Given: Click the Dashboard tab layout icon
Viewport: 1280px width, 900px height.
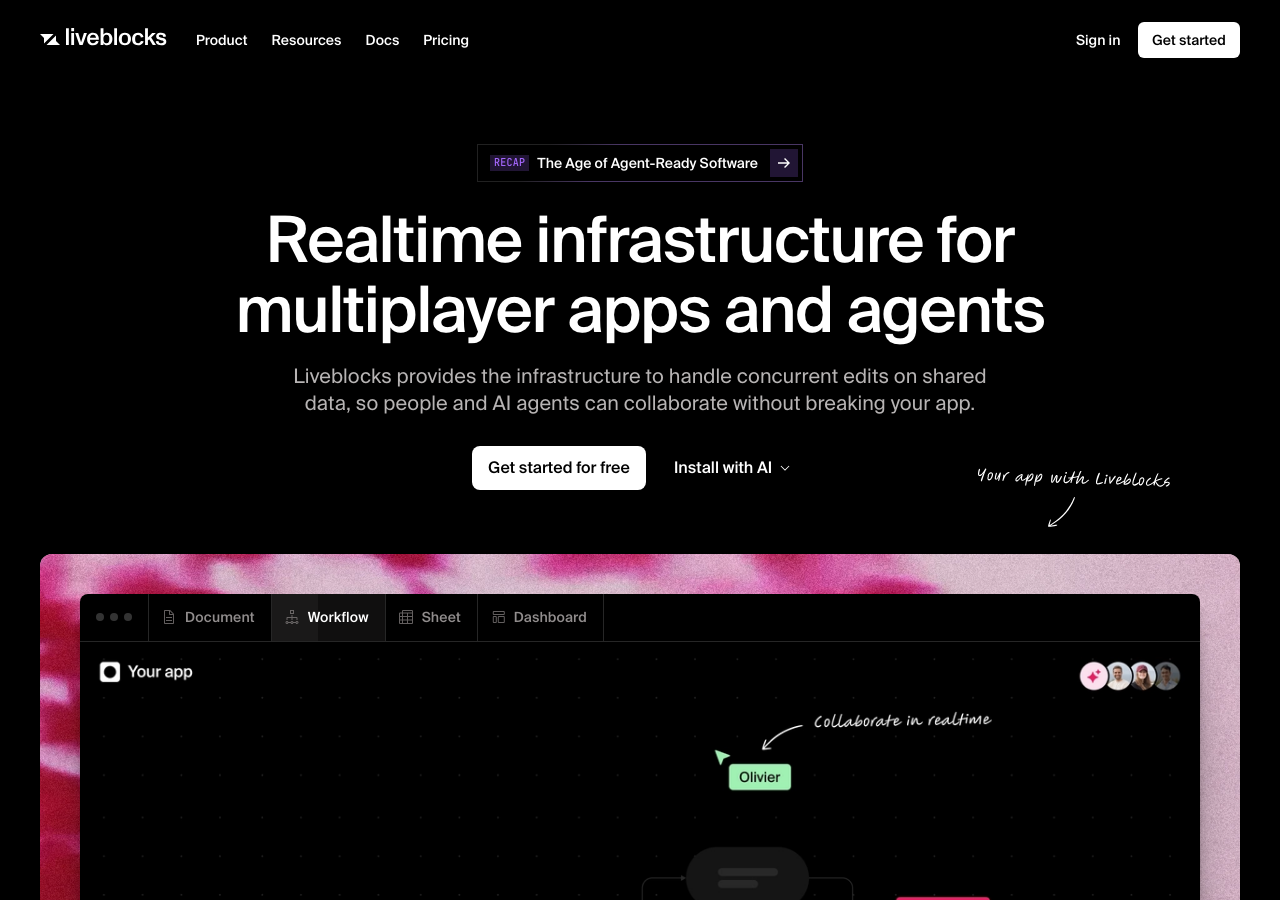Looking at the screenshot, I should click(x=498, y=617).
